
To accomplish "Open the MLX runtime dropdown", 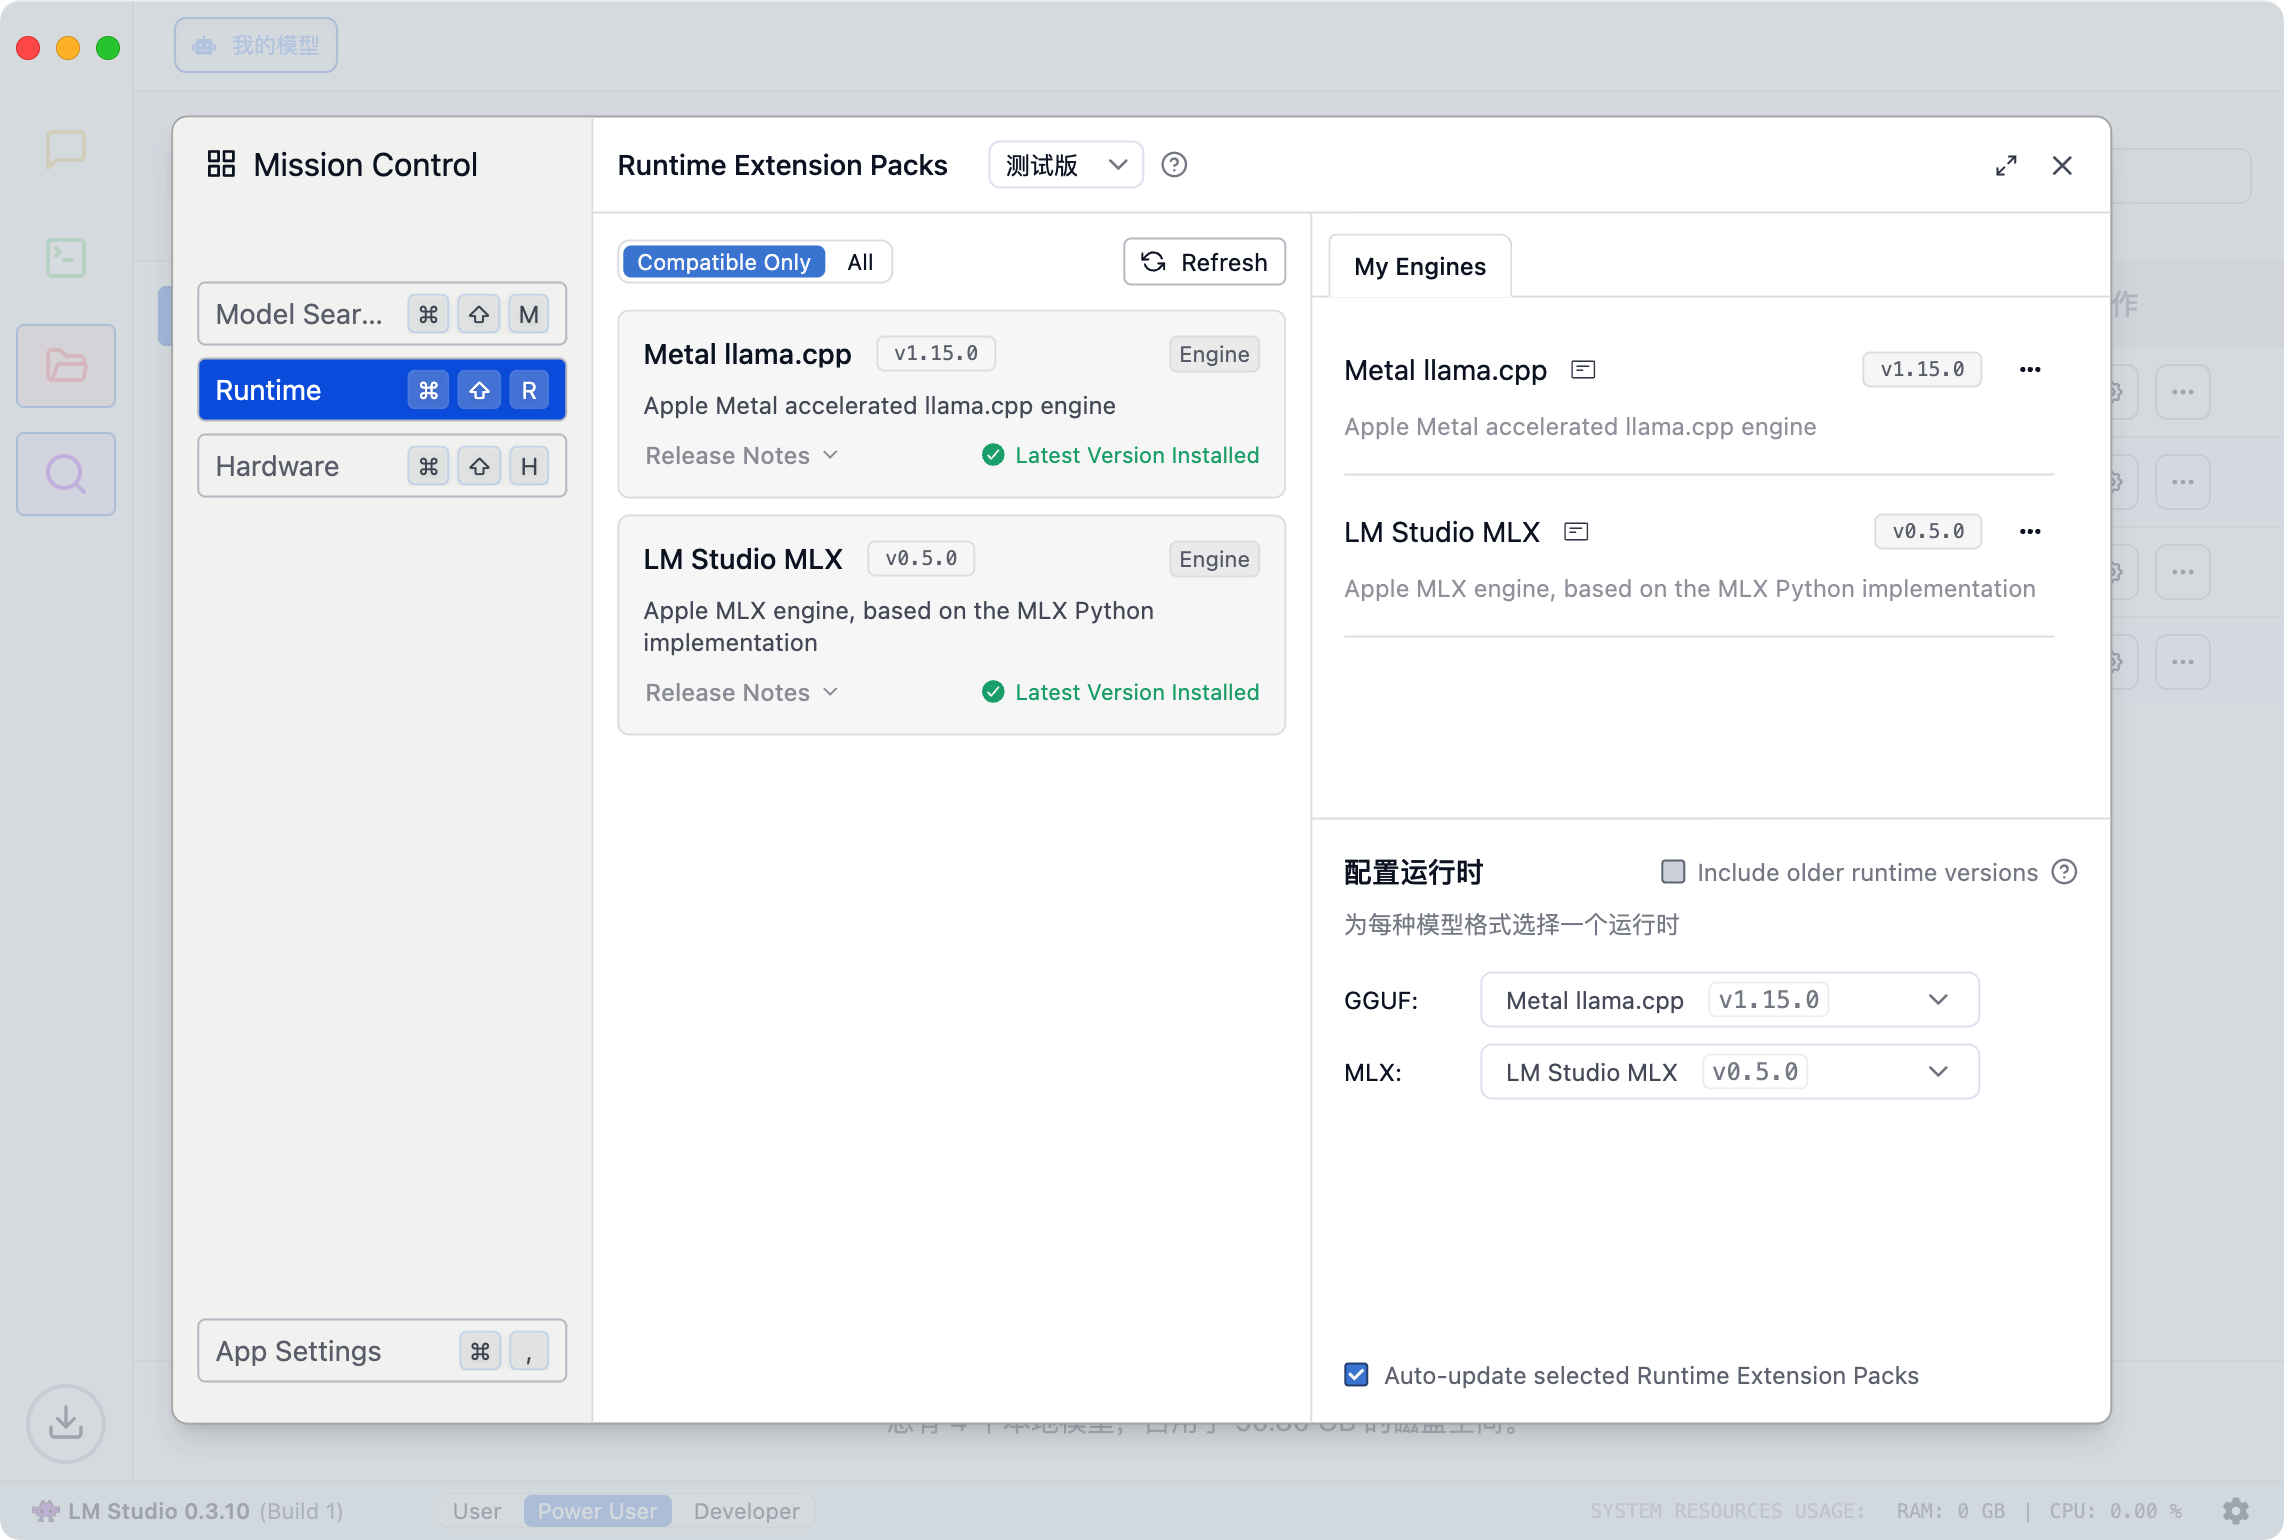I will (1730, 1072).
